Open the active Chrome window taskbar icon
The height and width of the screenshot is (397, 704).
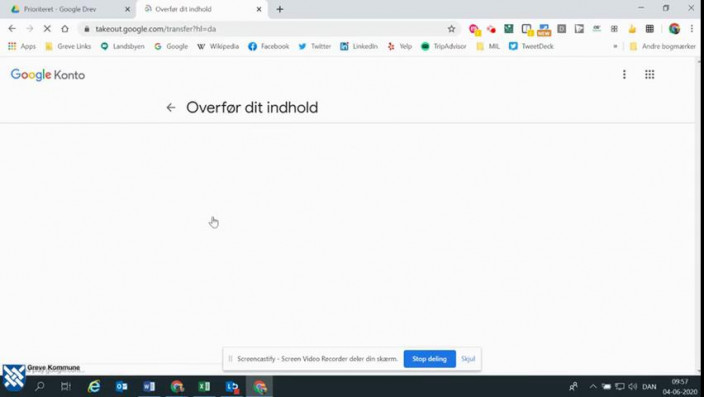pos(260,386)
